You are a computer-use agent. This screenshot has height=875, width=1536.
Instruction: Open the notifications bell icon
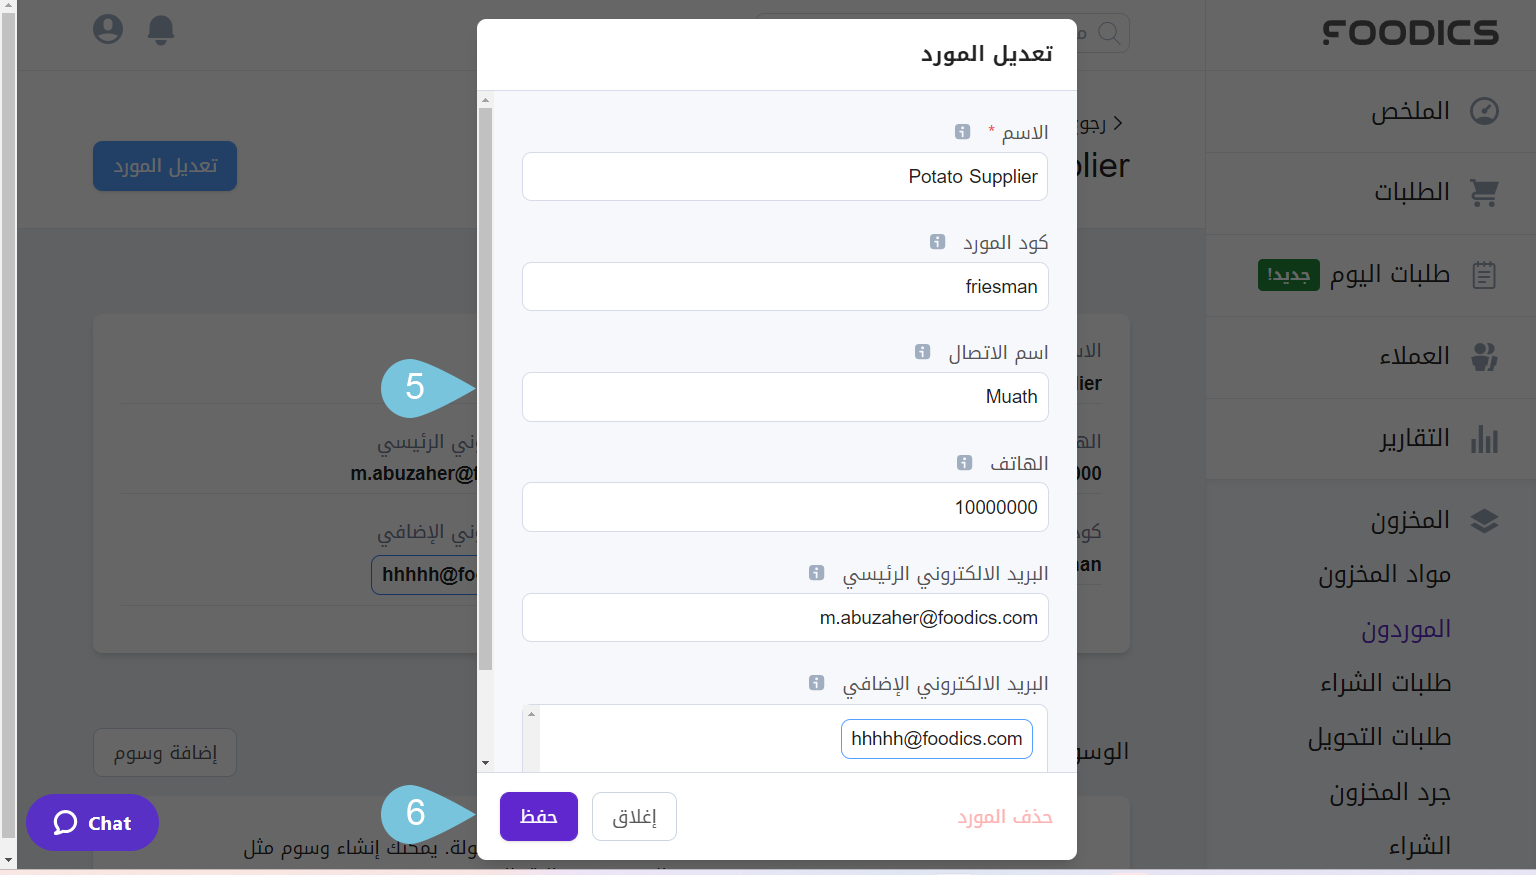coord(160,29)
